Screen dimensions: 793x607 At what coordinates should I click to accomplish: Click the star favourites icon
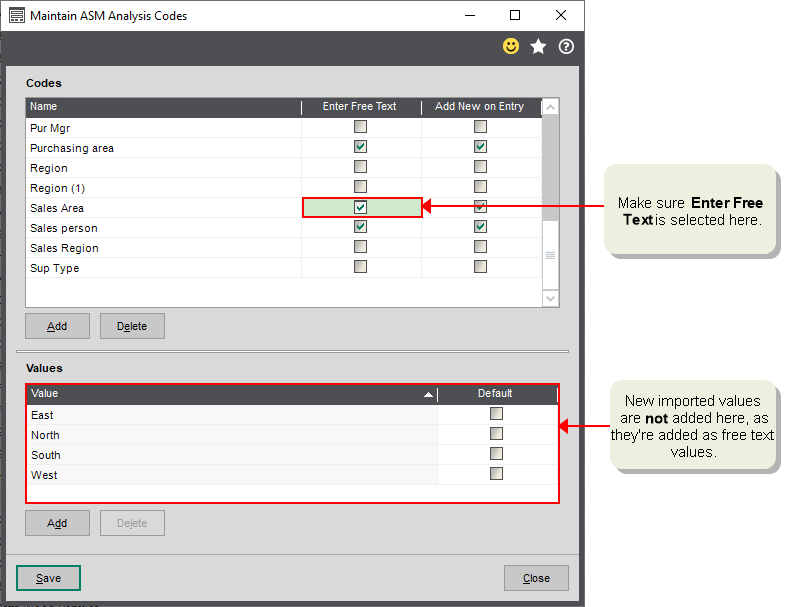coord(538,47)
